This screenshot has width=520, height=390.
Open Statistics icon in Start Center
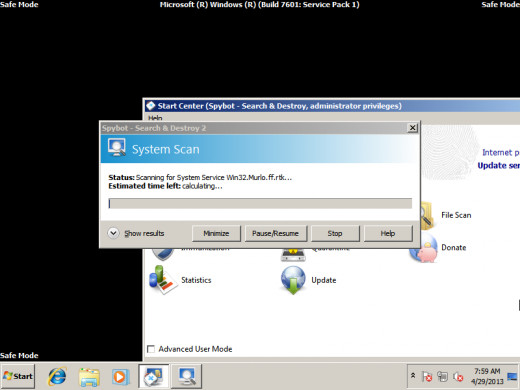point(162,280)
